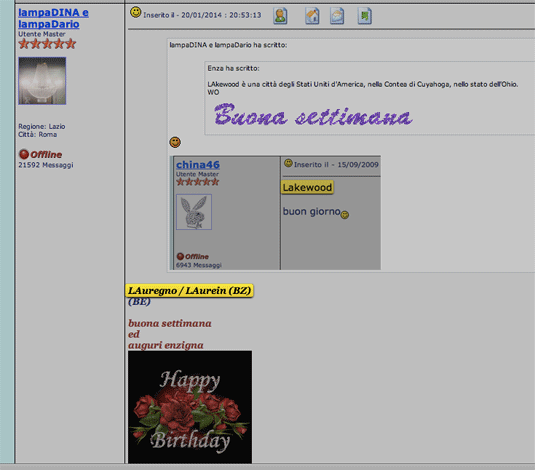The width and height of the screenshot is (535, 470).
Task: Open the china46 username link
Action: click(198, 165)
